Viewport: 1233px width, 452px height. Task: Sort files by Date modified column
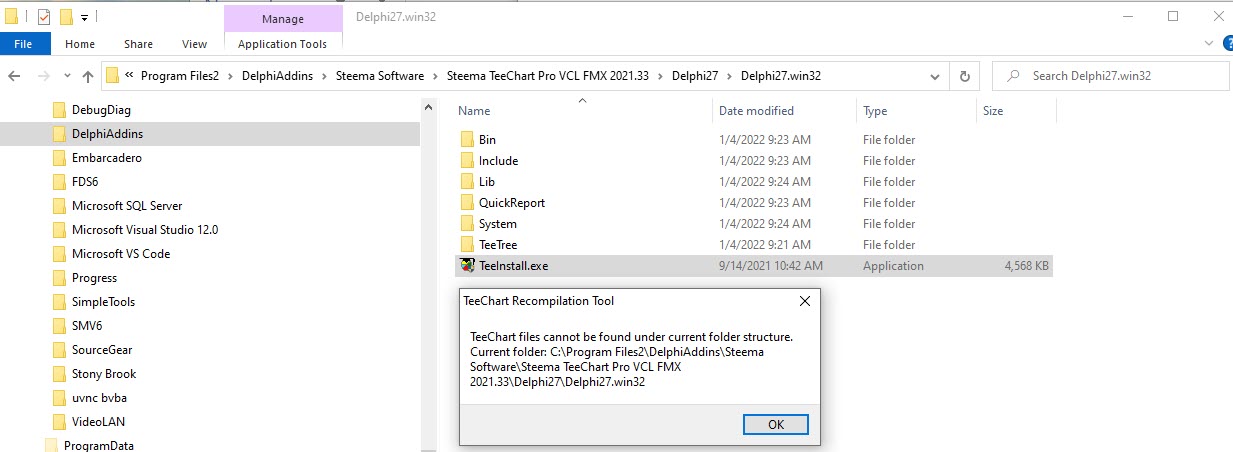point(756,111)
